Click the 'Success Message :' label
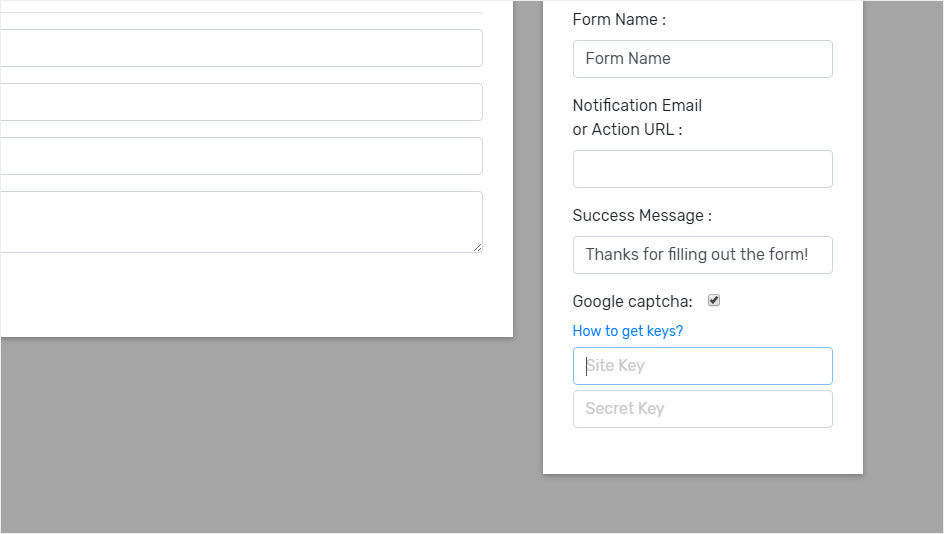944x534 pixels. coord(642,216)
